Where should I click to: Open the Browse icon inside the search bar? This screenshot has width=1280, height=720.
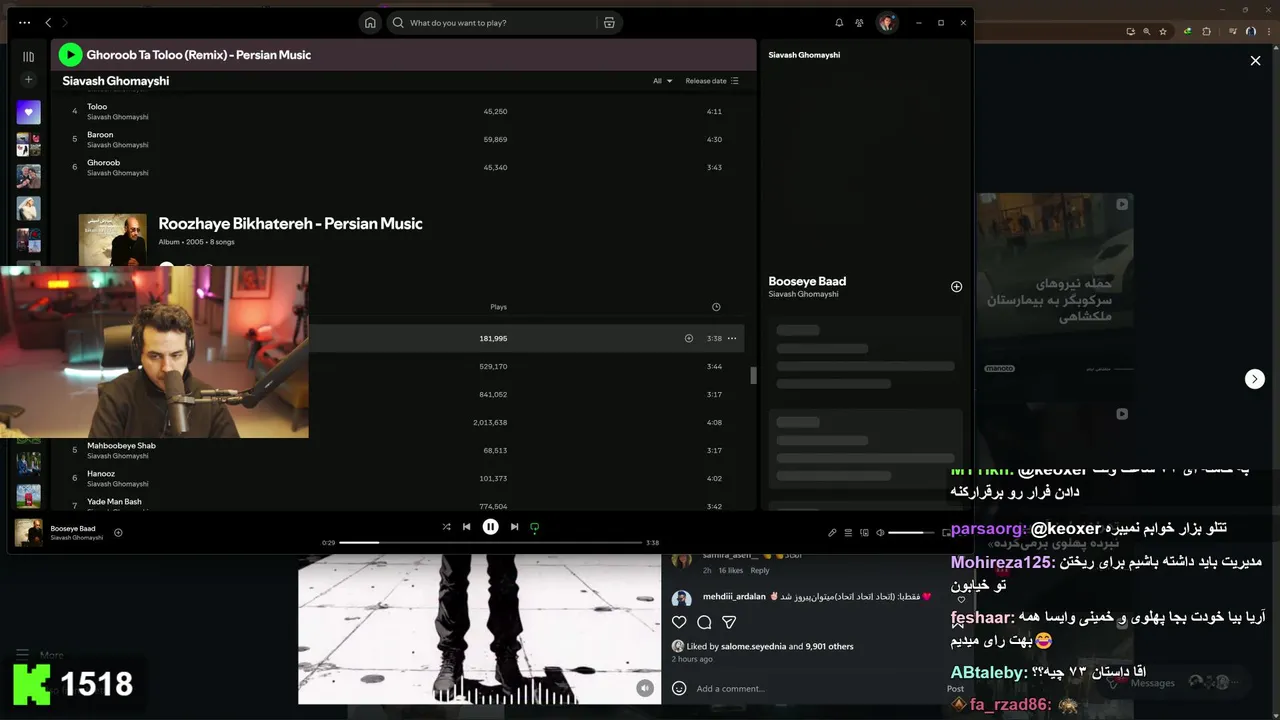point(608,22)
